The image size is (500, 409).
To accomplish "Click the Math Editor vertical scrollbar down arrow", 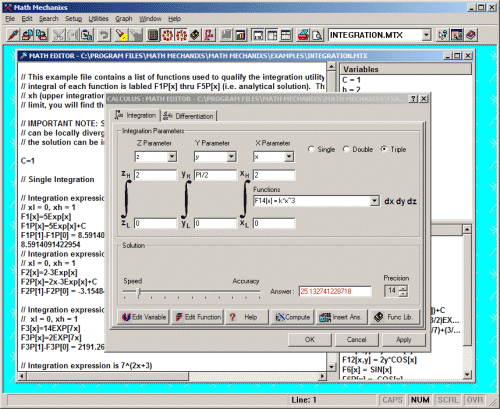I will pyautogui.click(x=331, y=367).
